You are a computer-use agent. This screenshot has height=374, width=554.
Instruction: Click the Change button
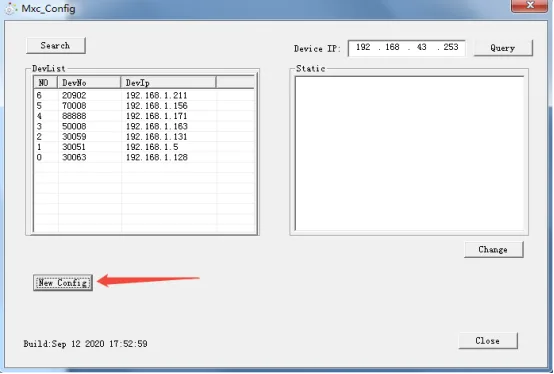pyautogui.click(x=493, y=250)
